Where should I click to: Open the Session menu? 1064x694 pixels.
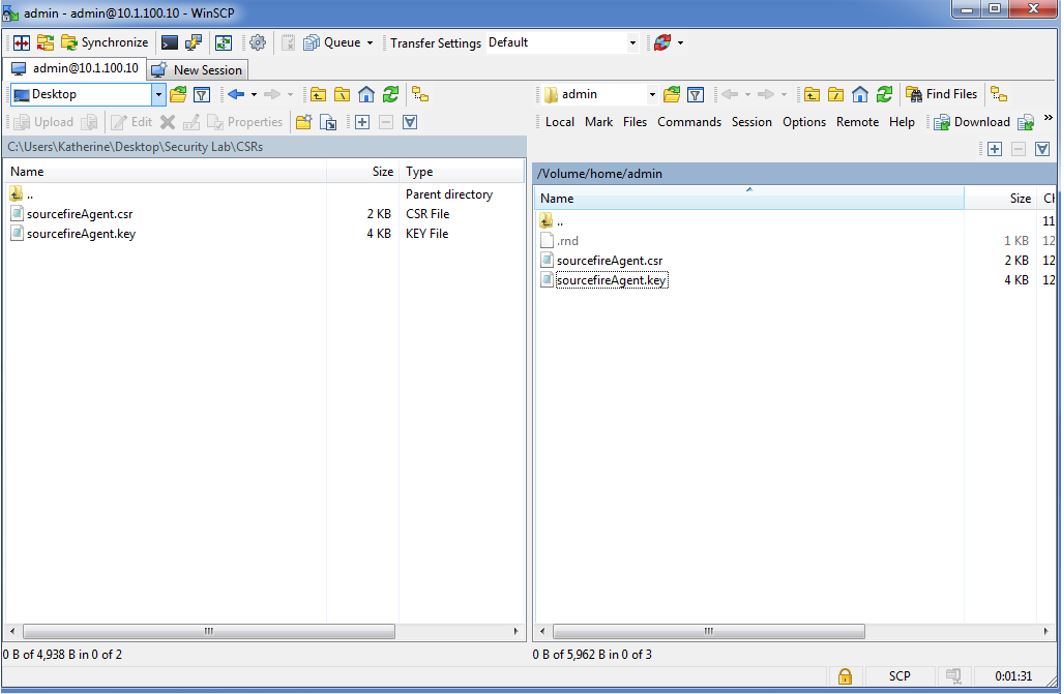coord(752,122)
